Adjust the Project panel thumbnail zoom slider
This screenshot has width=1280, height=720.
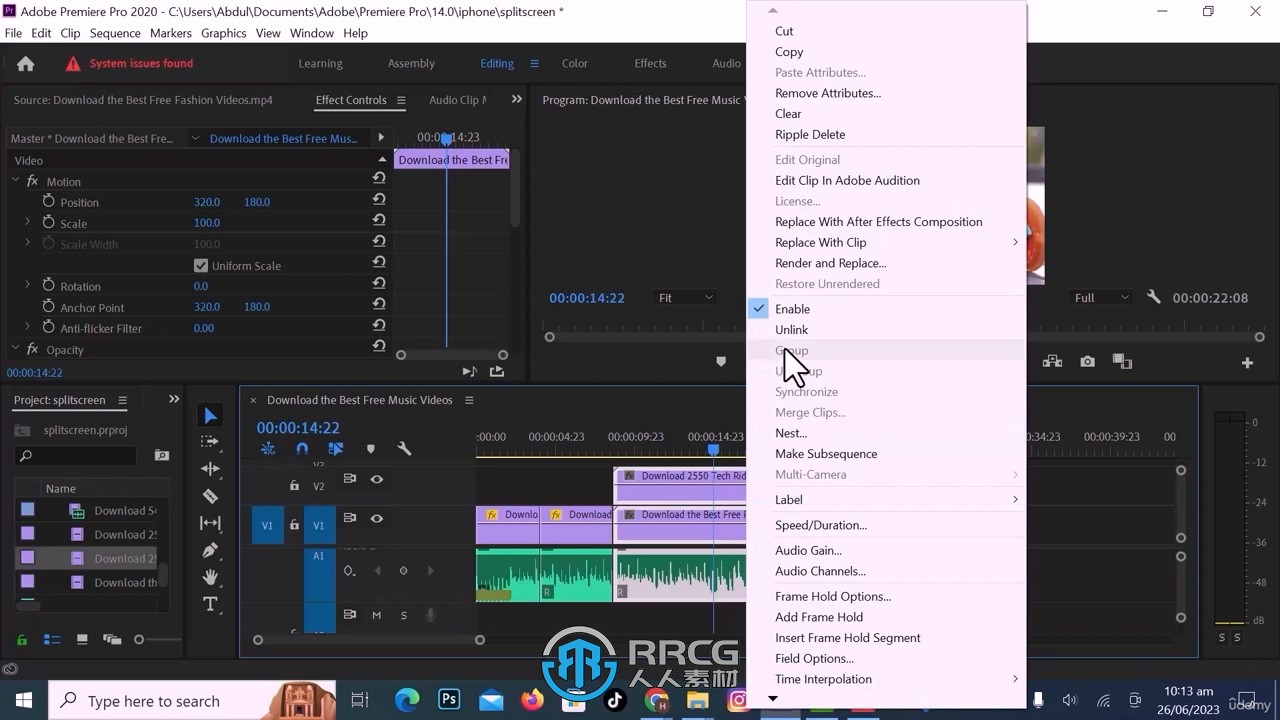[139, 640]
